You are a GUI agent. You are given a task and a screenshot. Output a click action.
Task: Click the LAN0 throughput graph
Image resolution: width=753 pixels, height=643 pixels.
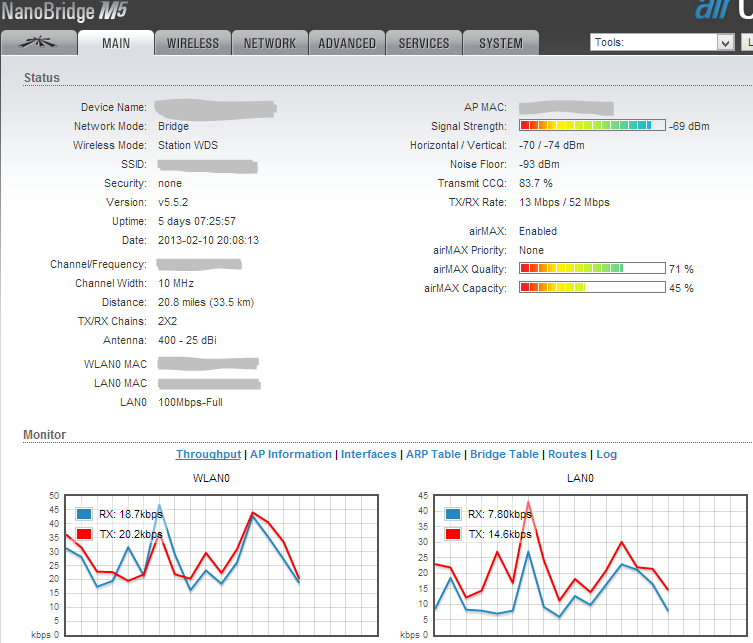[x=591, y=565]
